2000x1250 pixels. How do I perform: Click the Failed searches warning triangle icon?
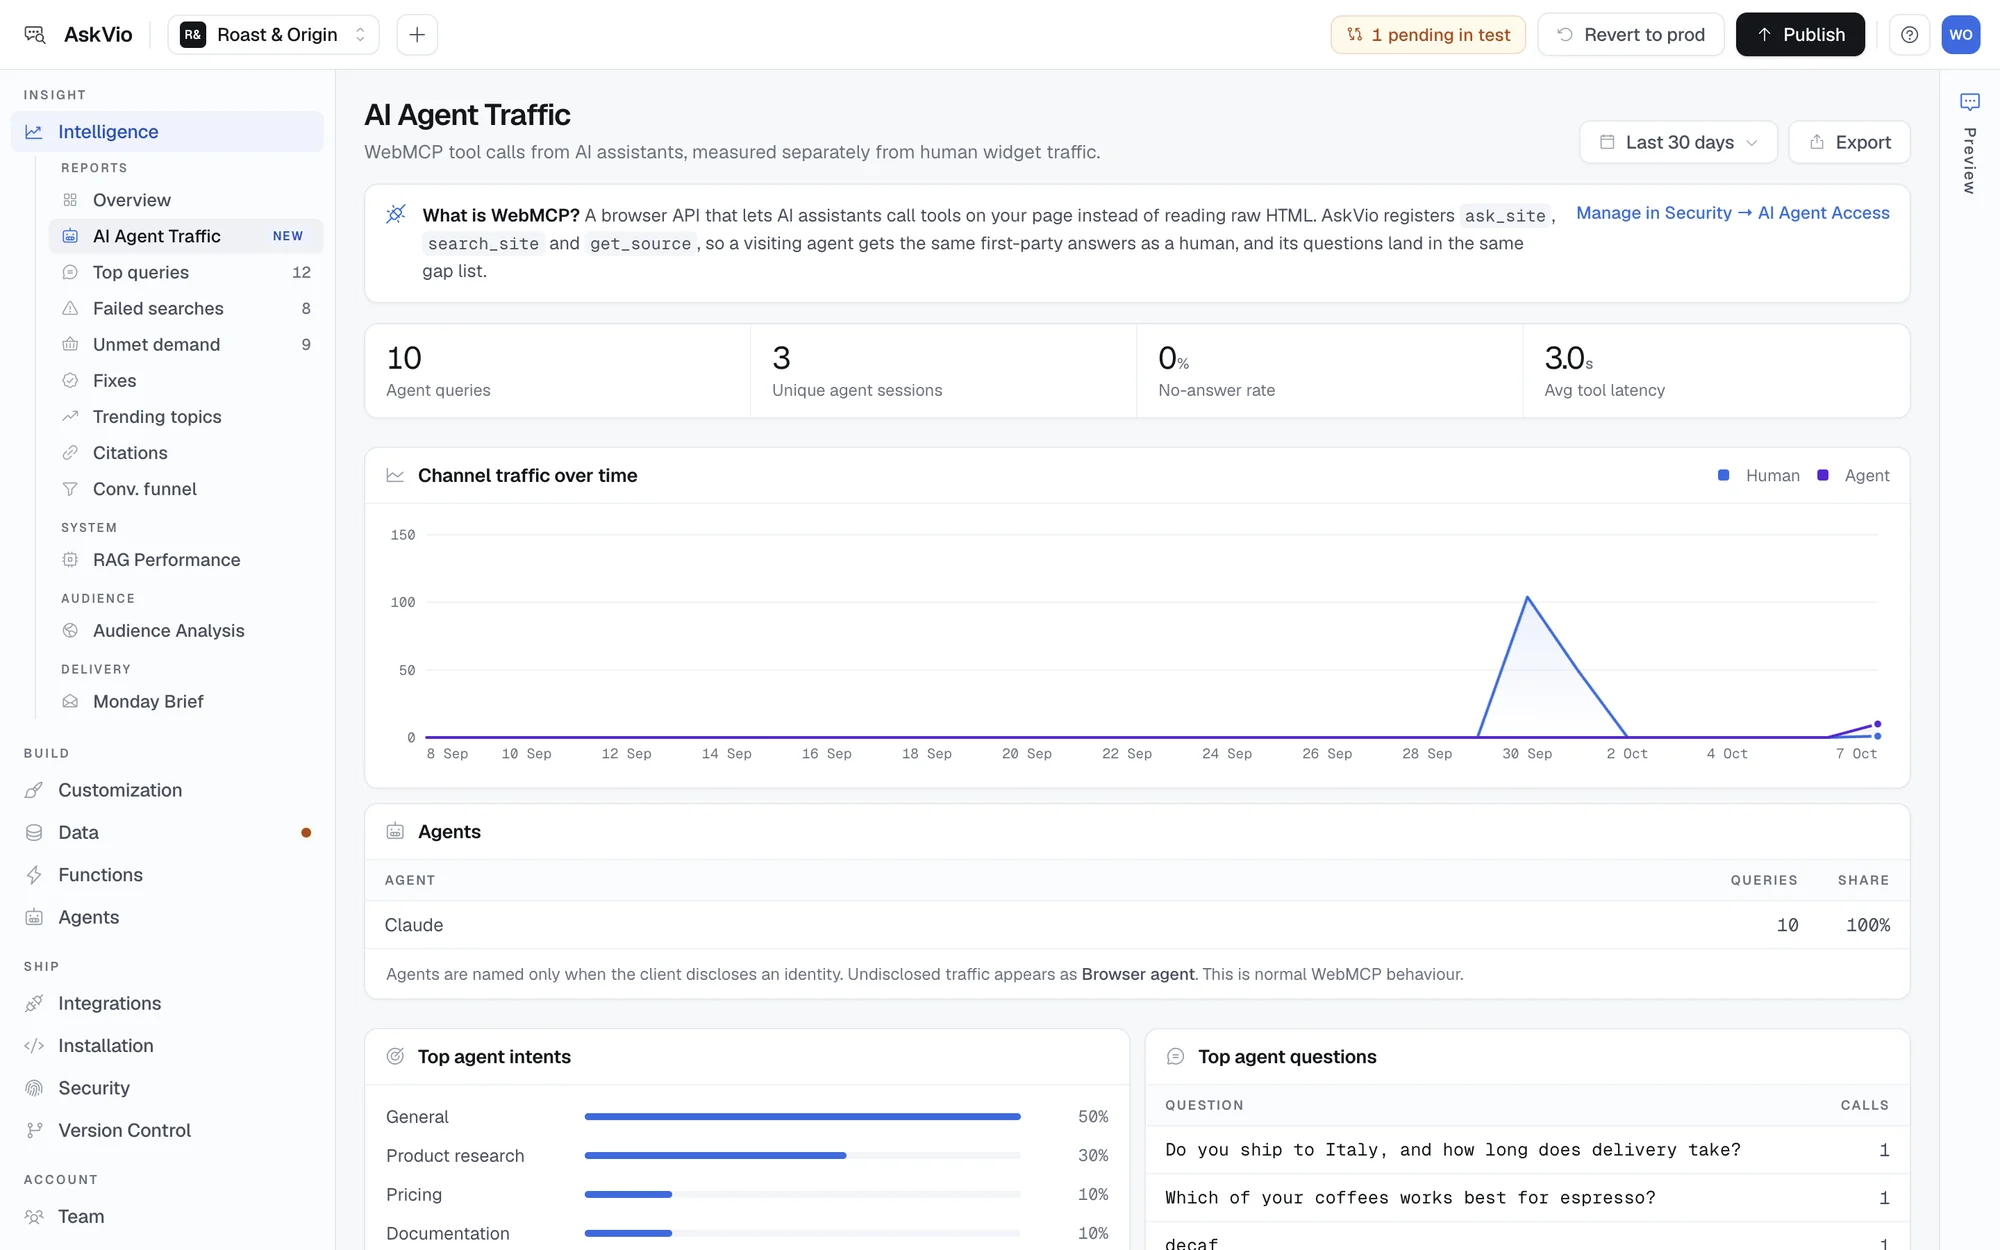click(x=70, y=308)
